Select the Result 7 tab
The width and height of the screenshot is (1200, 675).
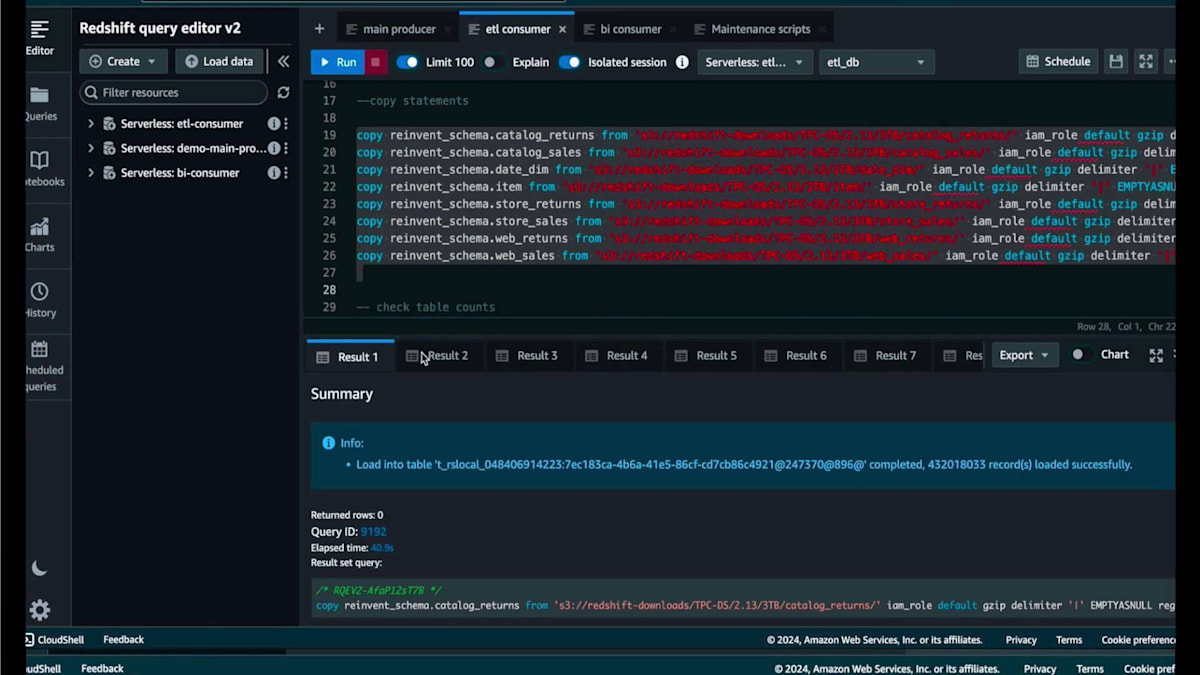886,356
